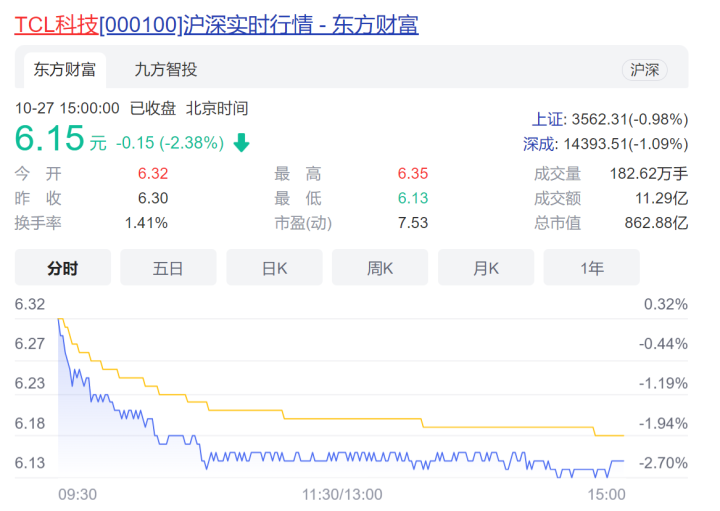Select the 1年 chart tab
720x511 pixels.
coord(591,268)
